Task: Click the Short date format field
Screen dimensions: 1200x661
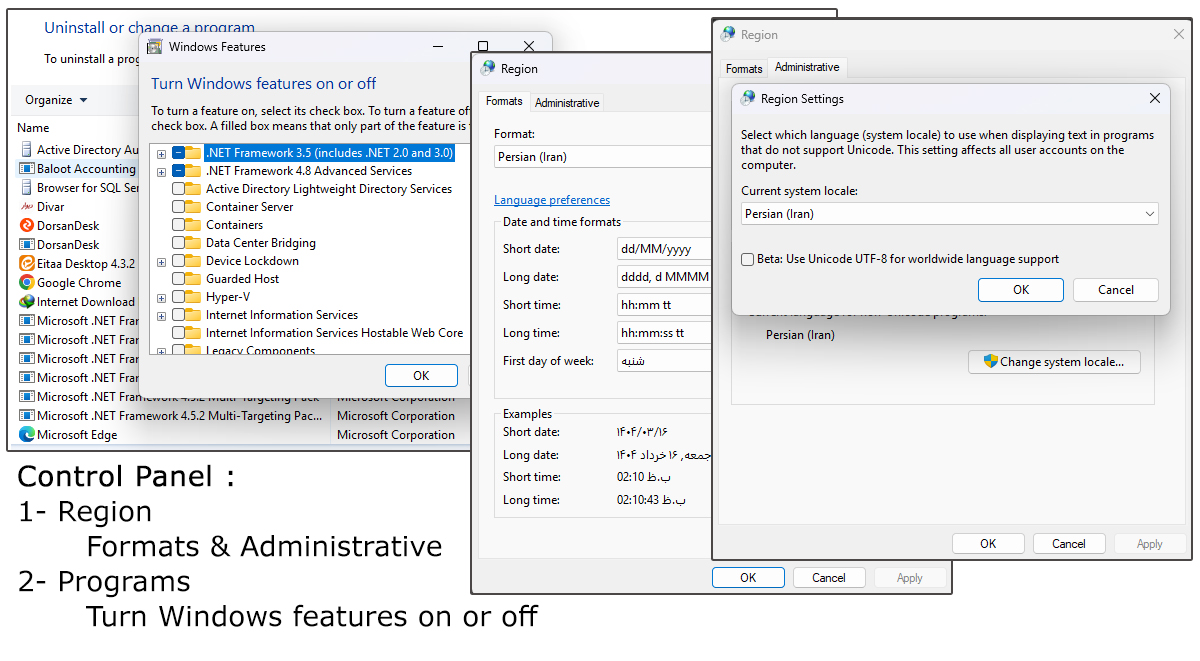Action: 664,249
